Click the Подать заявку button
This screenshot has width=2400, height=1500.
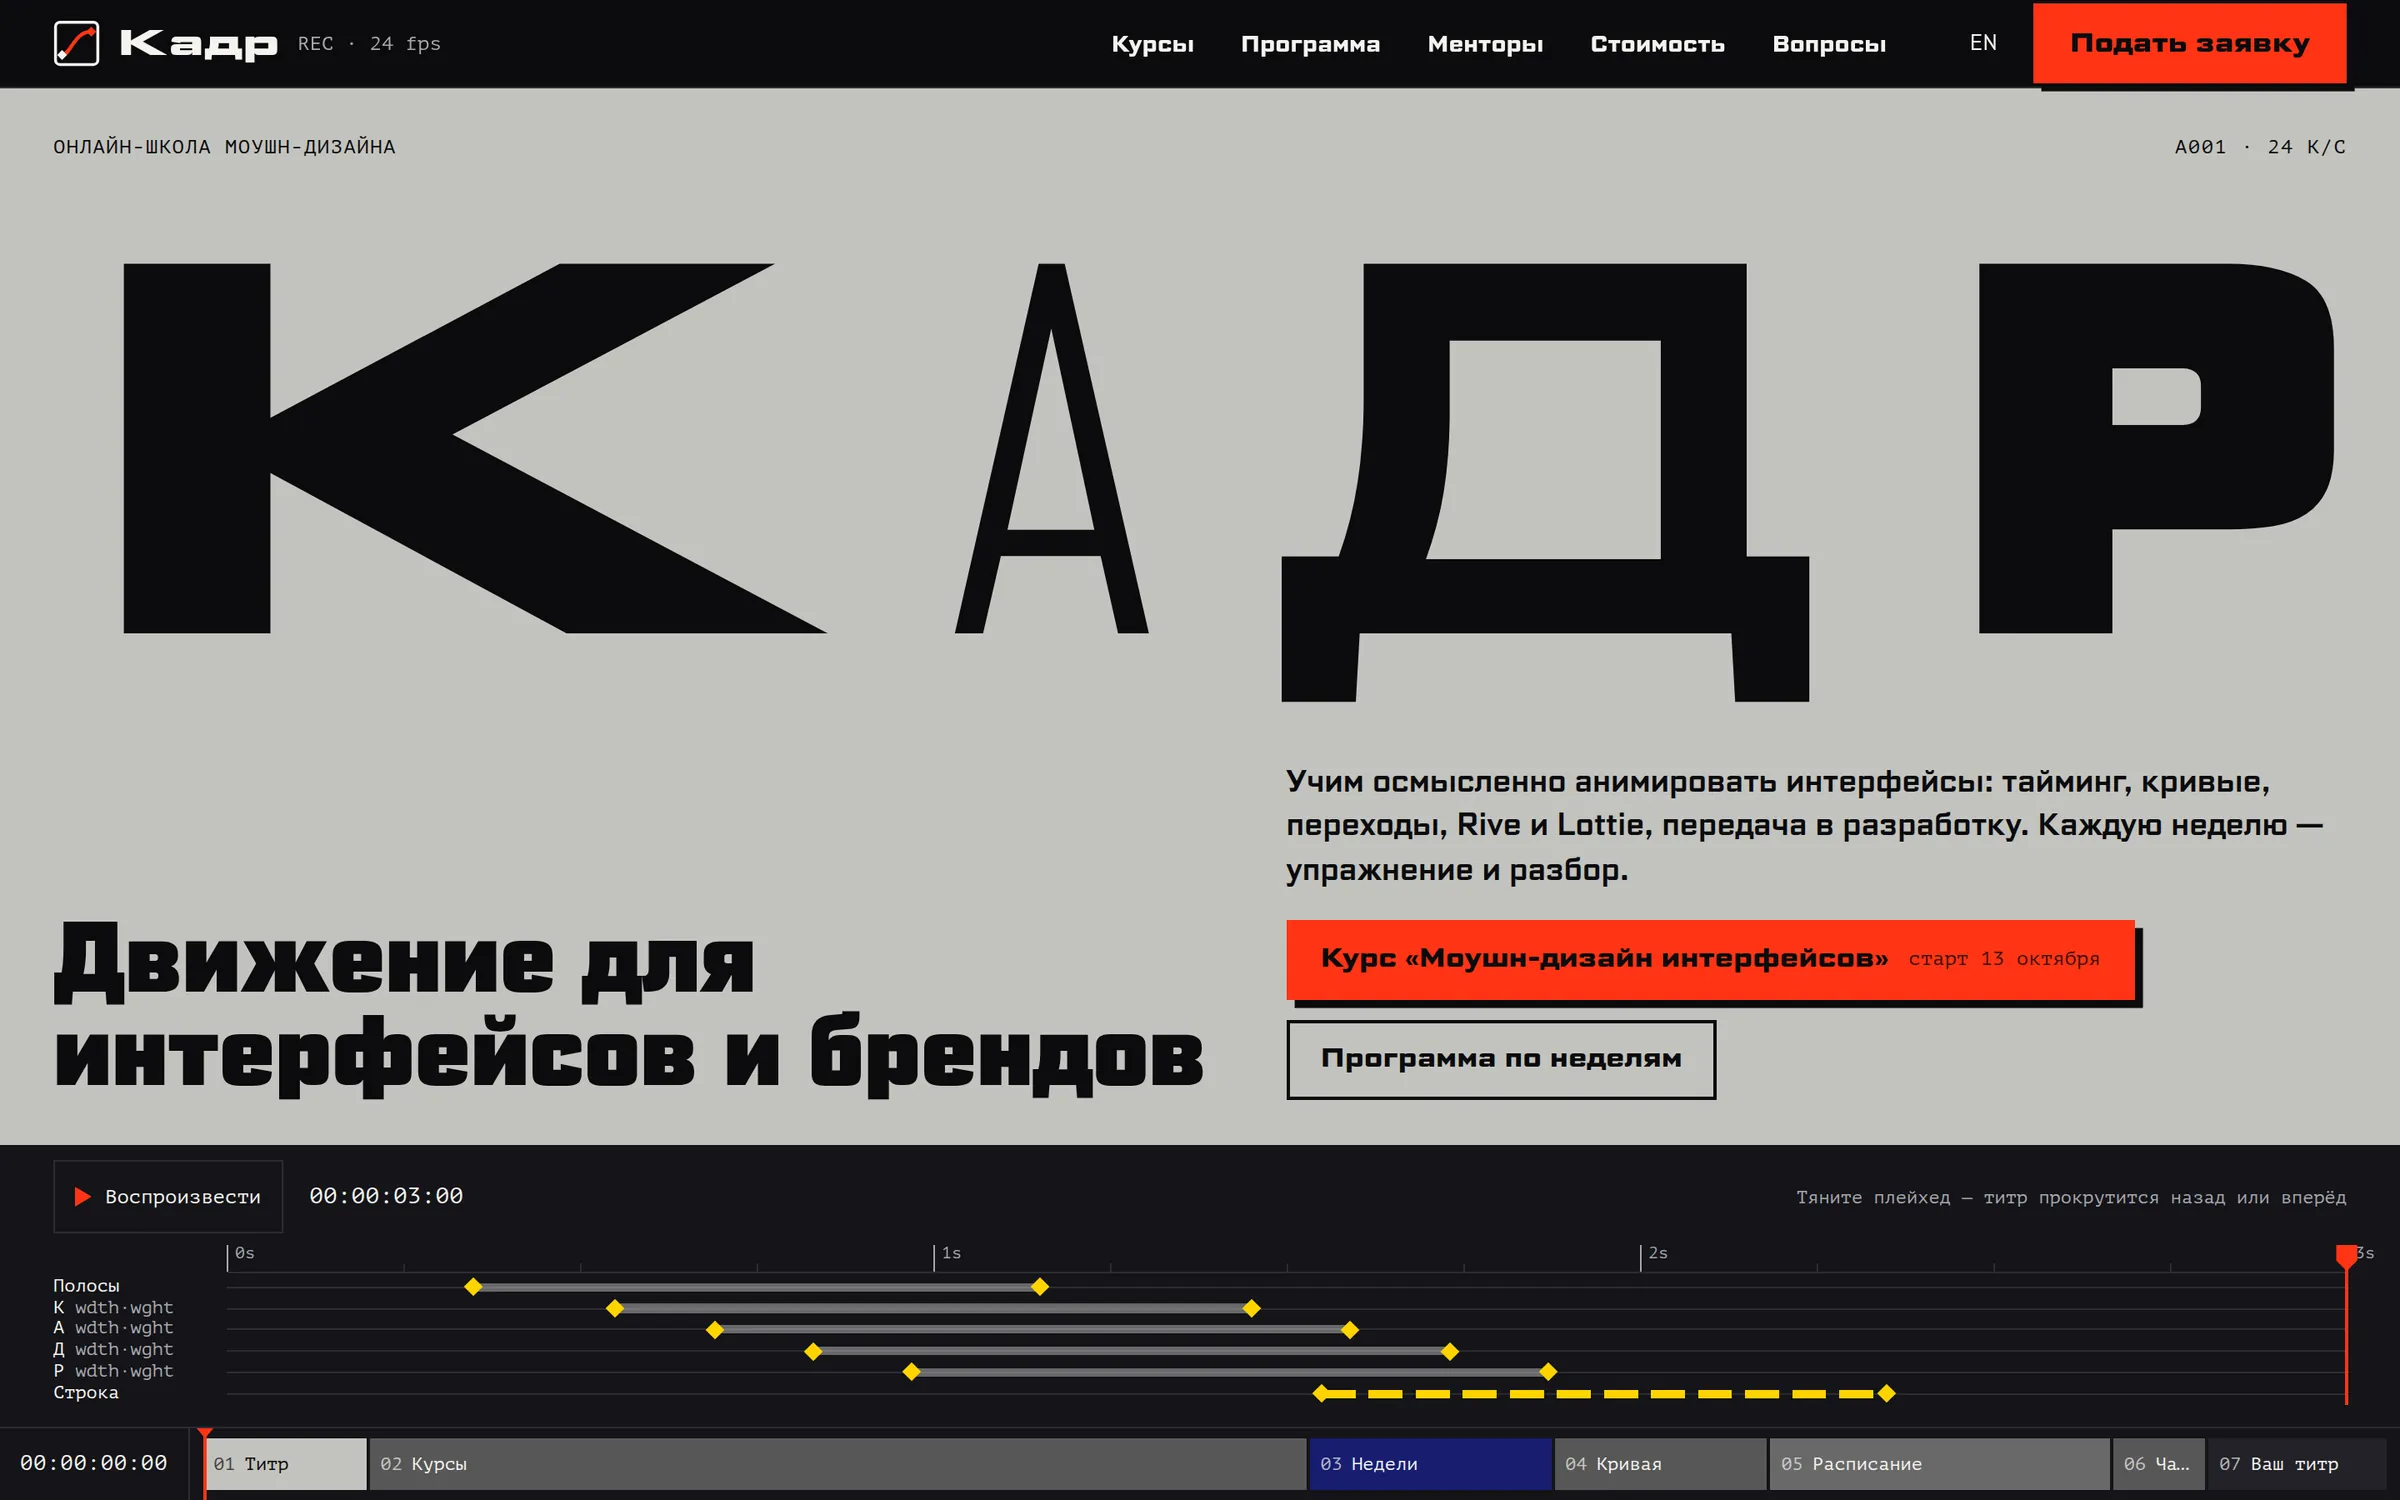(x=2189, y=43)
